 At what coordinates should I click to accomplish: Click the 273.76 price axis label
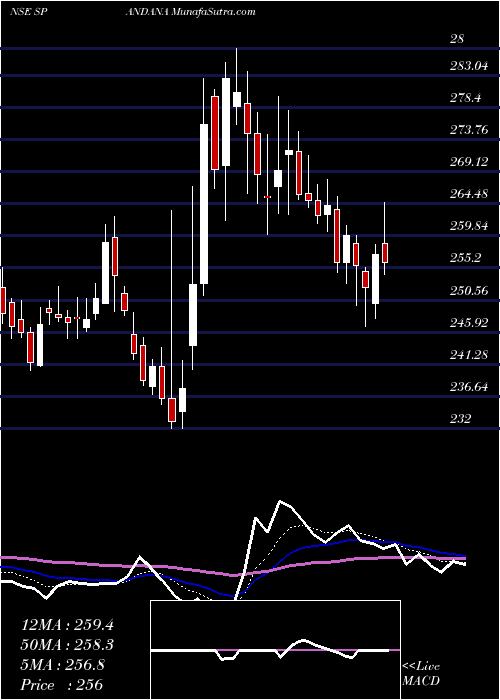[x=470, y=130]
